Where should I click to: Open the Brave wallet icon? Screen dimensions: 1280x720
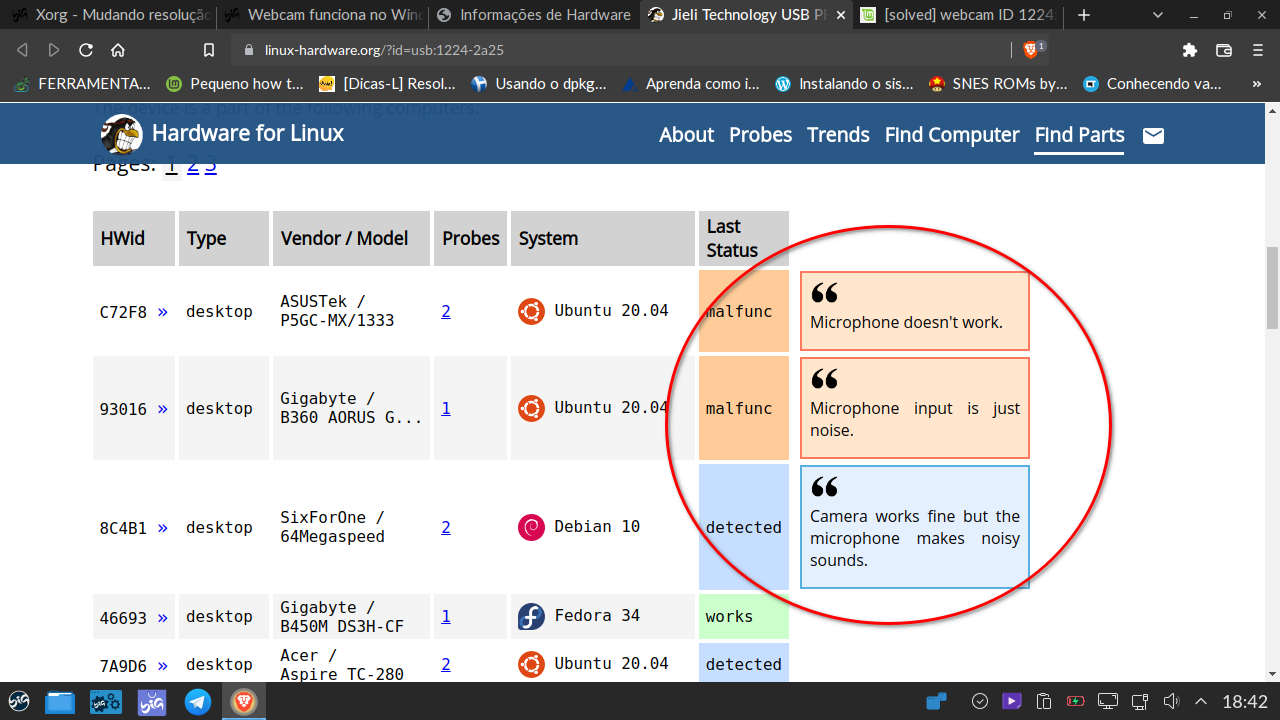point(1223,50)
